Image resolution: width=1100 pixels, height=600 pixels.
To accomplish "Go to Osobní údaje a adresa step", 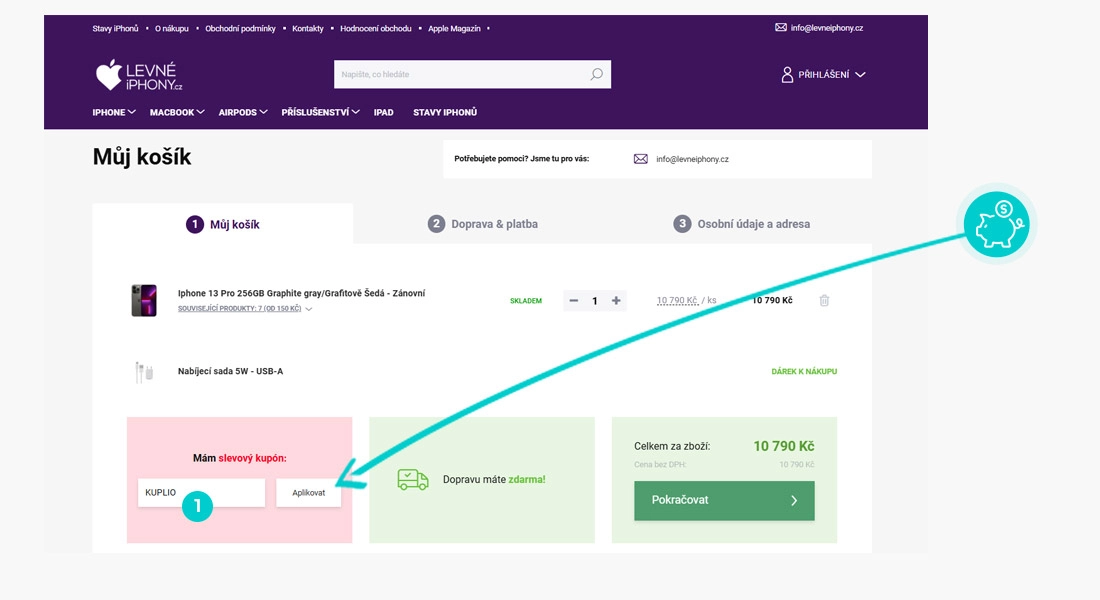I will (742, 224).
